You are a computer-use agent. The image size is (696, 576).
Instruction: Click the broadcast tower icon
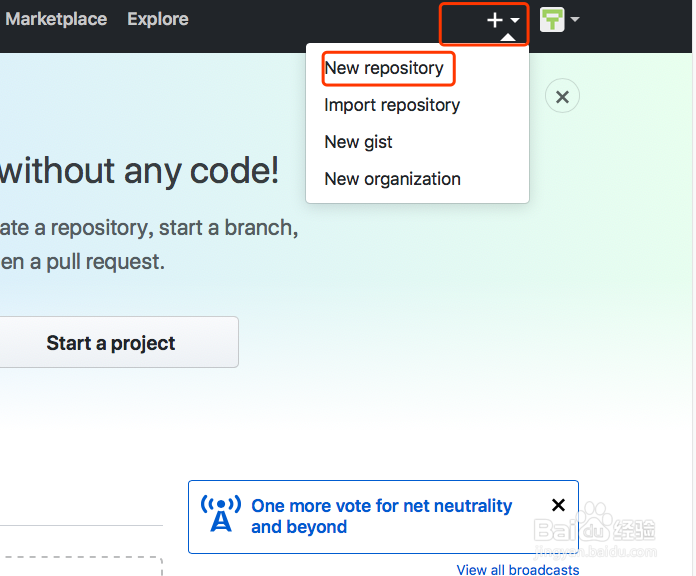pyautogui.click(x=221, y=514)
